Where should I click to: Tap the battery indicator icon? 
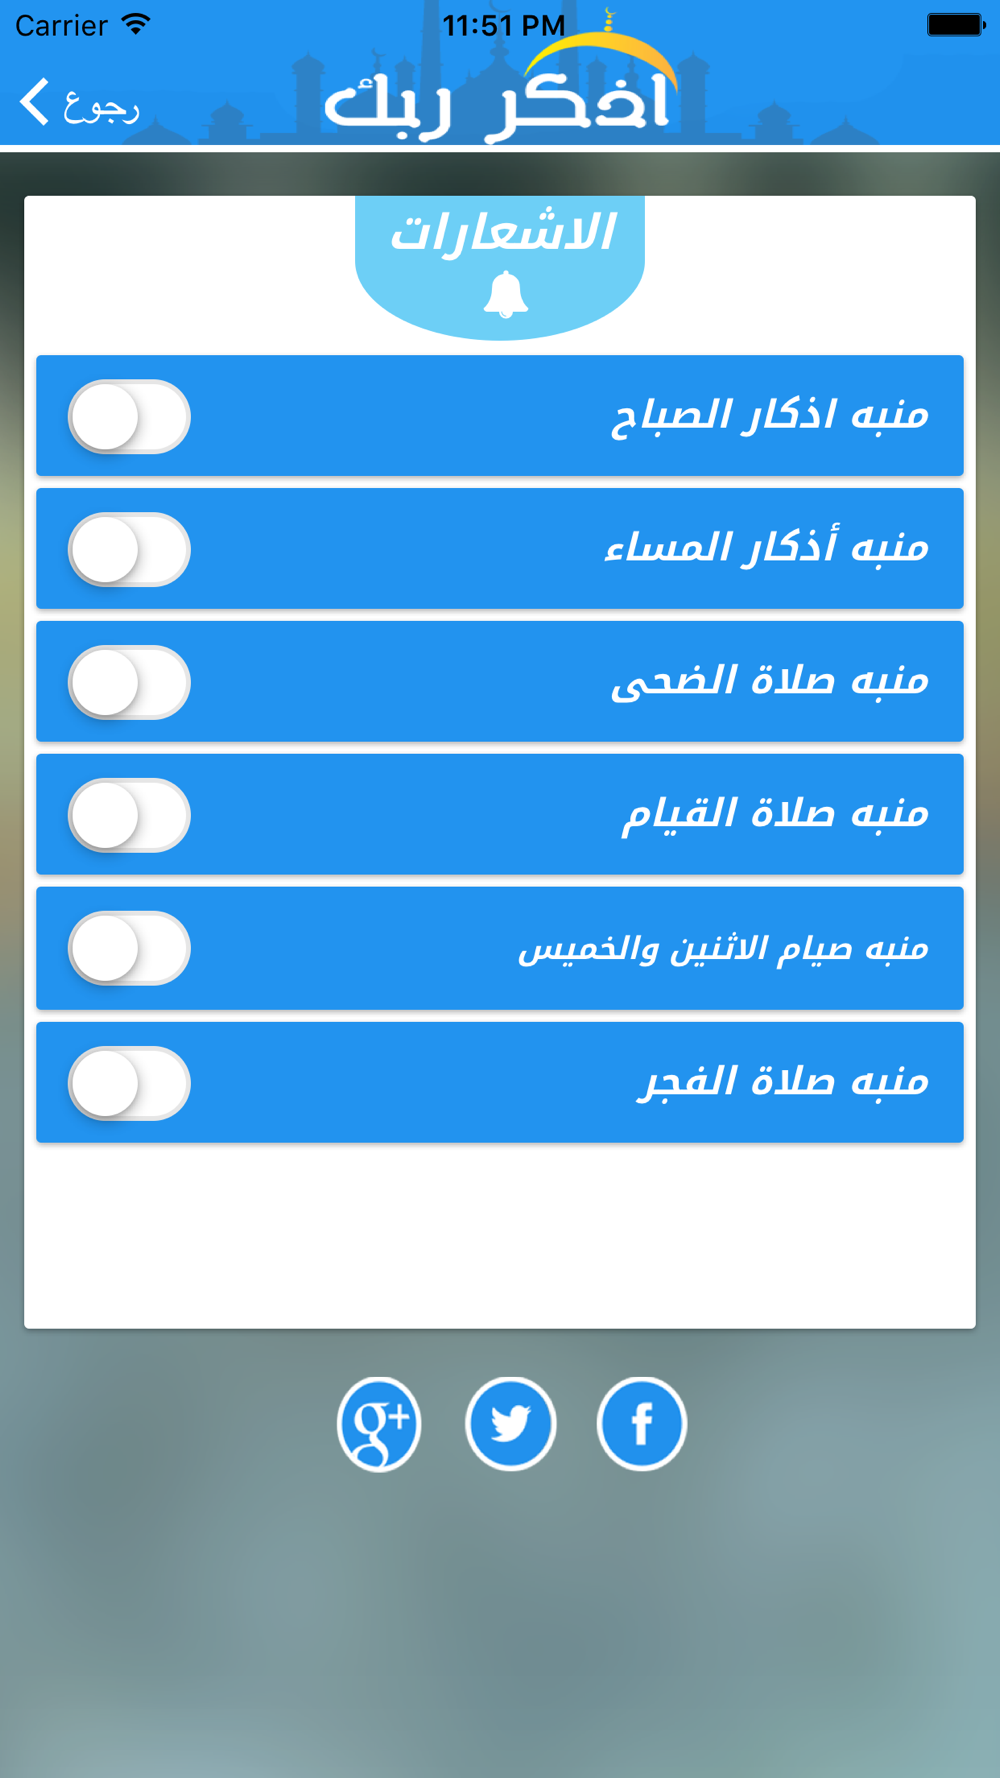tap(956, 24)
